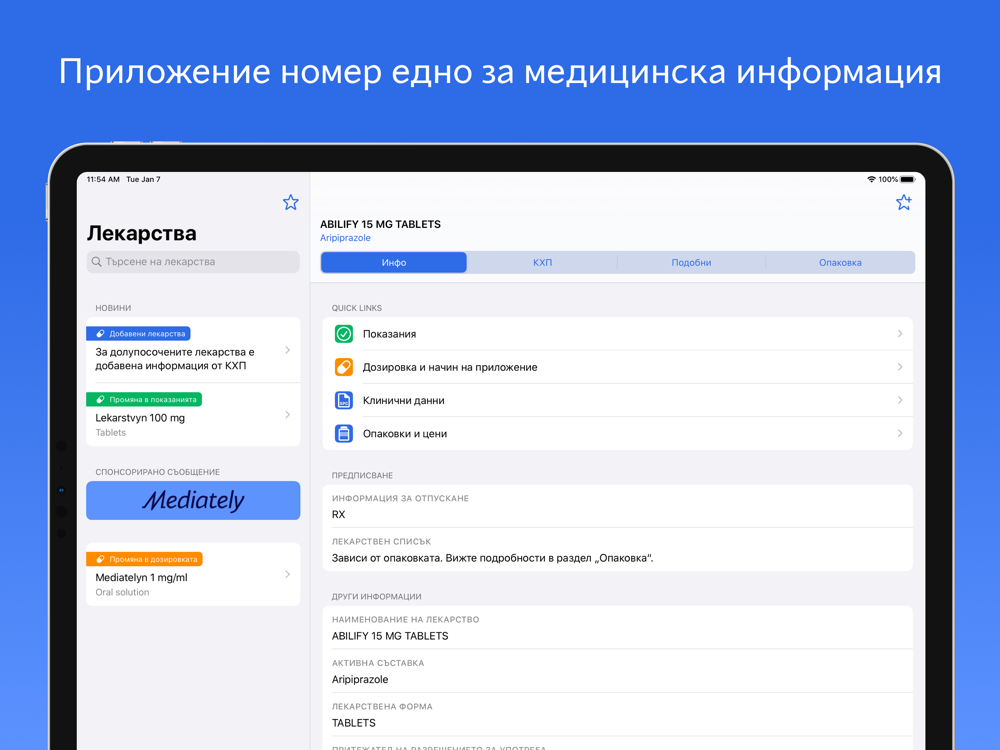Click the TABLETS value under Лекарствена форма
Image resolution: width=1000 pixels, height=750 pixels.
pos(353,723)
